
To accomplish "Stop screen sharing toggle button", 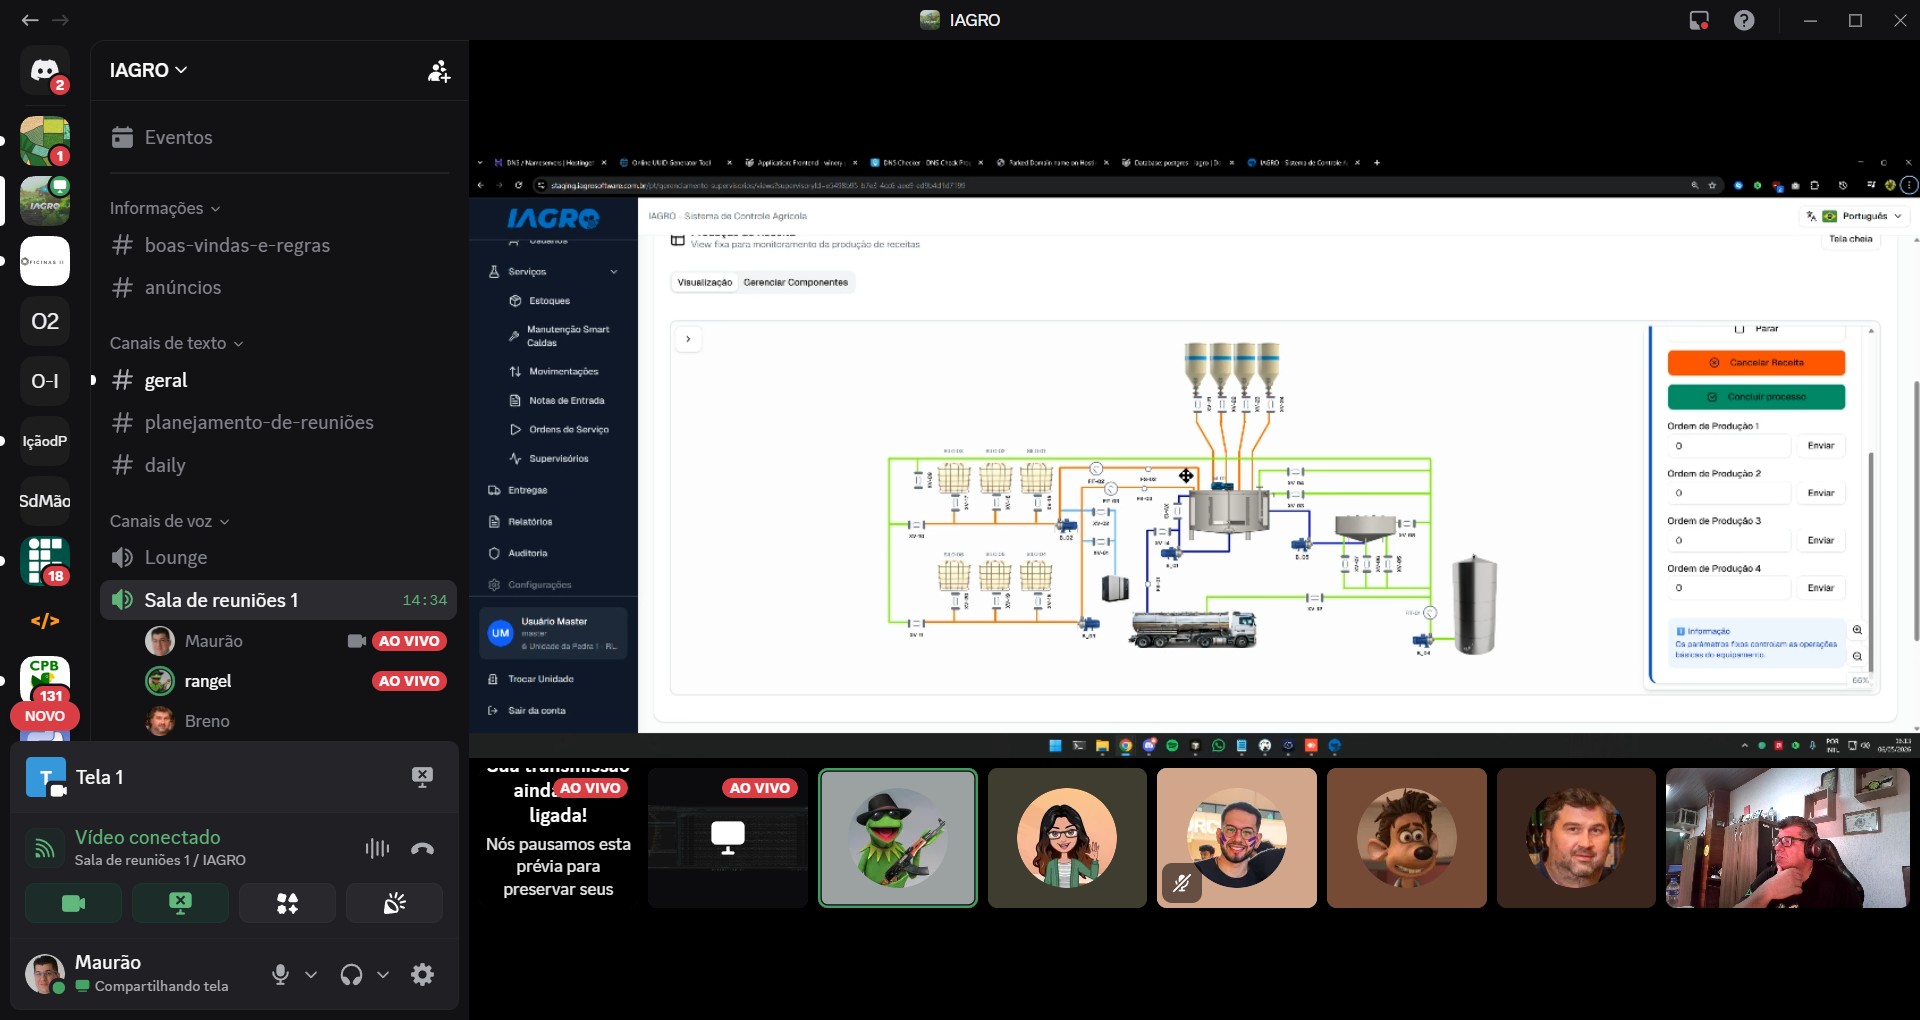I will click(180, 904).
